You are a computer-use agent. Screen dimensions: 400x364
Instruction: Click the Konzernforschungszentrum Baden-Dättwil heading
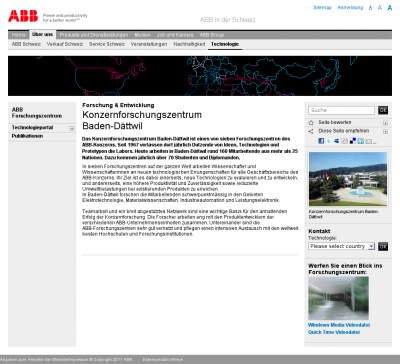(142, 120)
